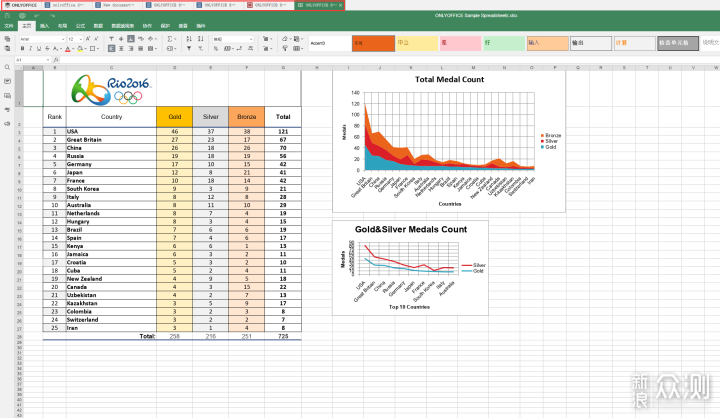The width and height of the screenshot is (720, 418).
Task: Click the Redo arrow
Action: (52, 16)
